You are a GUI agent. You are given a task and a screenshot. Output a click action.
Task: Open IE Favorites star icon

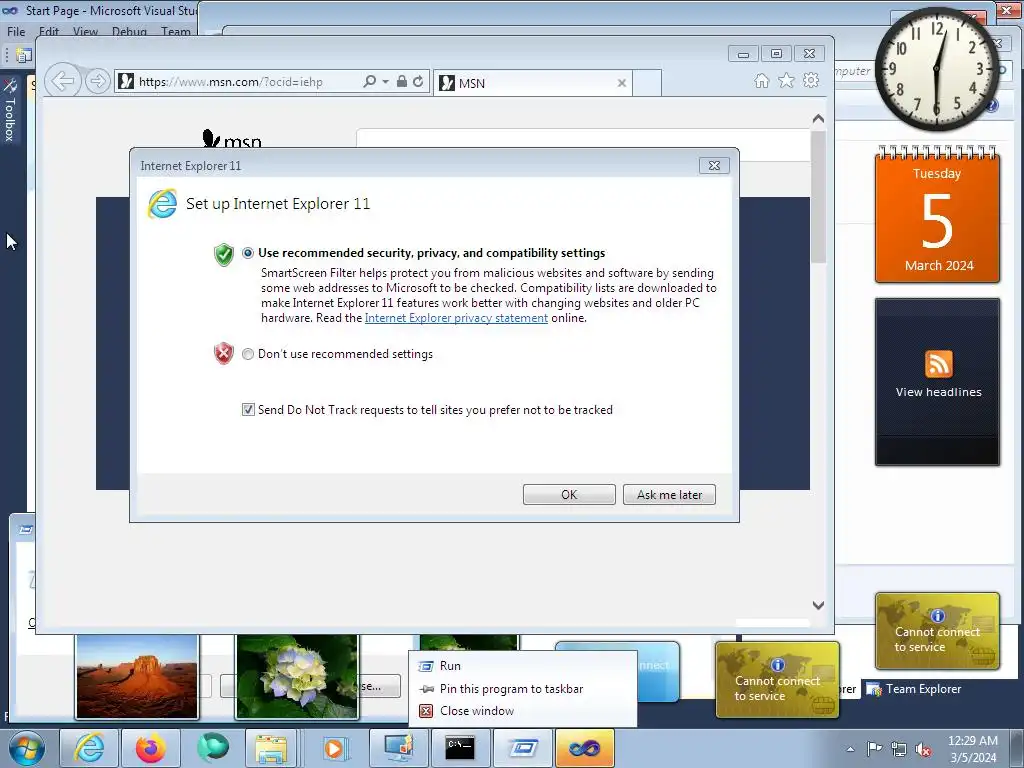(786, 80)
